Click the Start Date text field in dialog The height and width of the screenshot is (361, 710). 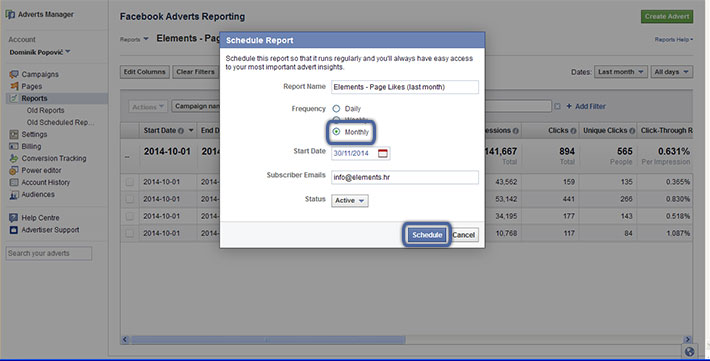tap(361, 154)
